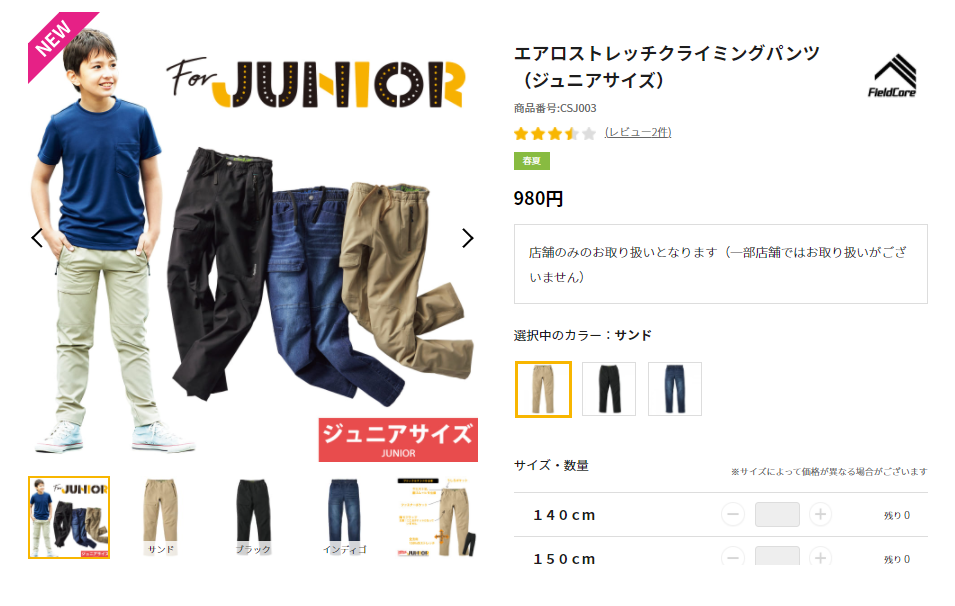
Task: Focus the 150cm quantity input field
Action: 777,556
